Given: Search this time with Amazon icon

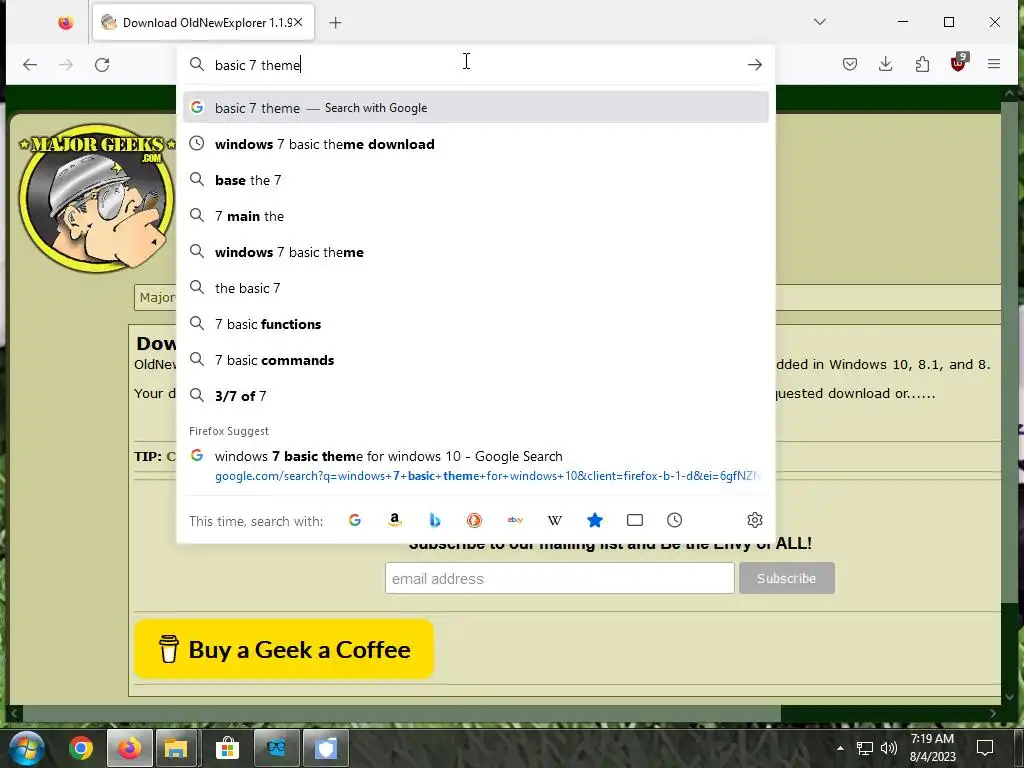Looking at the screenshot, I should (x=394, y=520).
